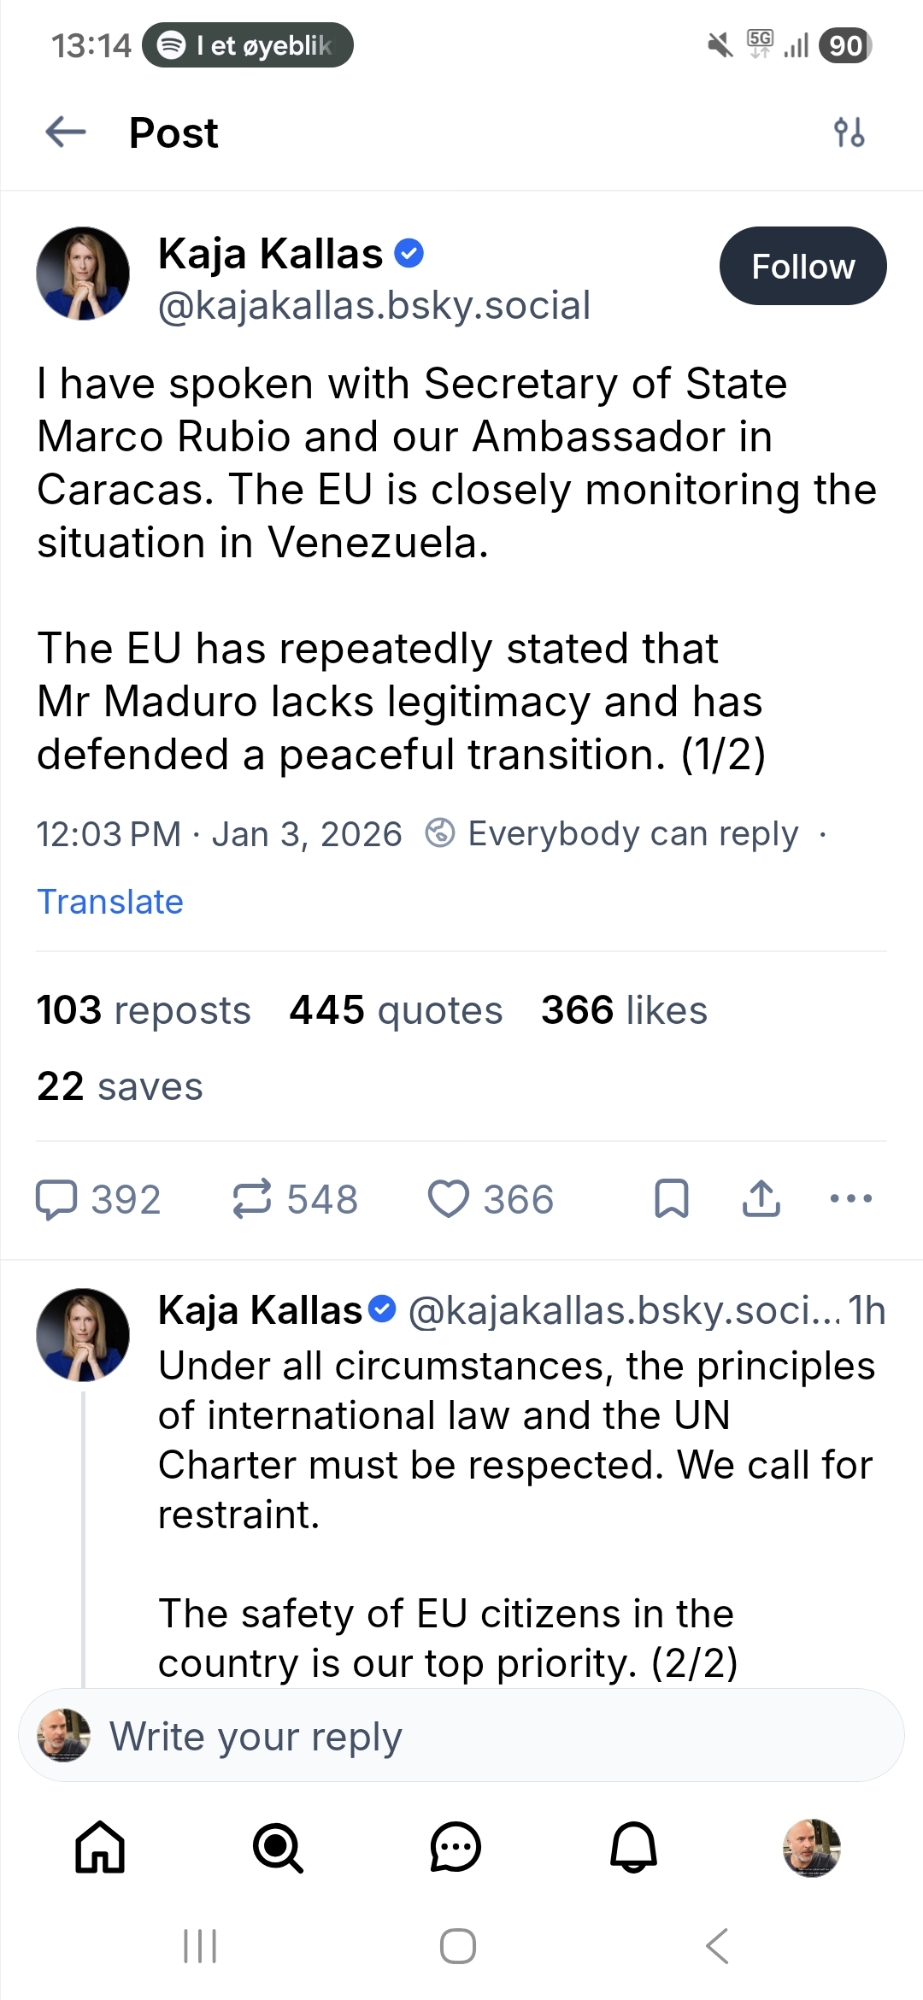The image size is (923, 2000).
Task: Repost this post with the arrows icon
Action: tap(252, 1199)
